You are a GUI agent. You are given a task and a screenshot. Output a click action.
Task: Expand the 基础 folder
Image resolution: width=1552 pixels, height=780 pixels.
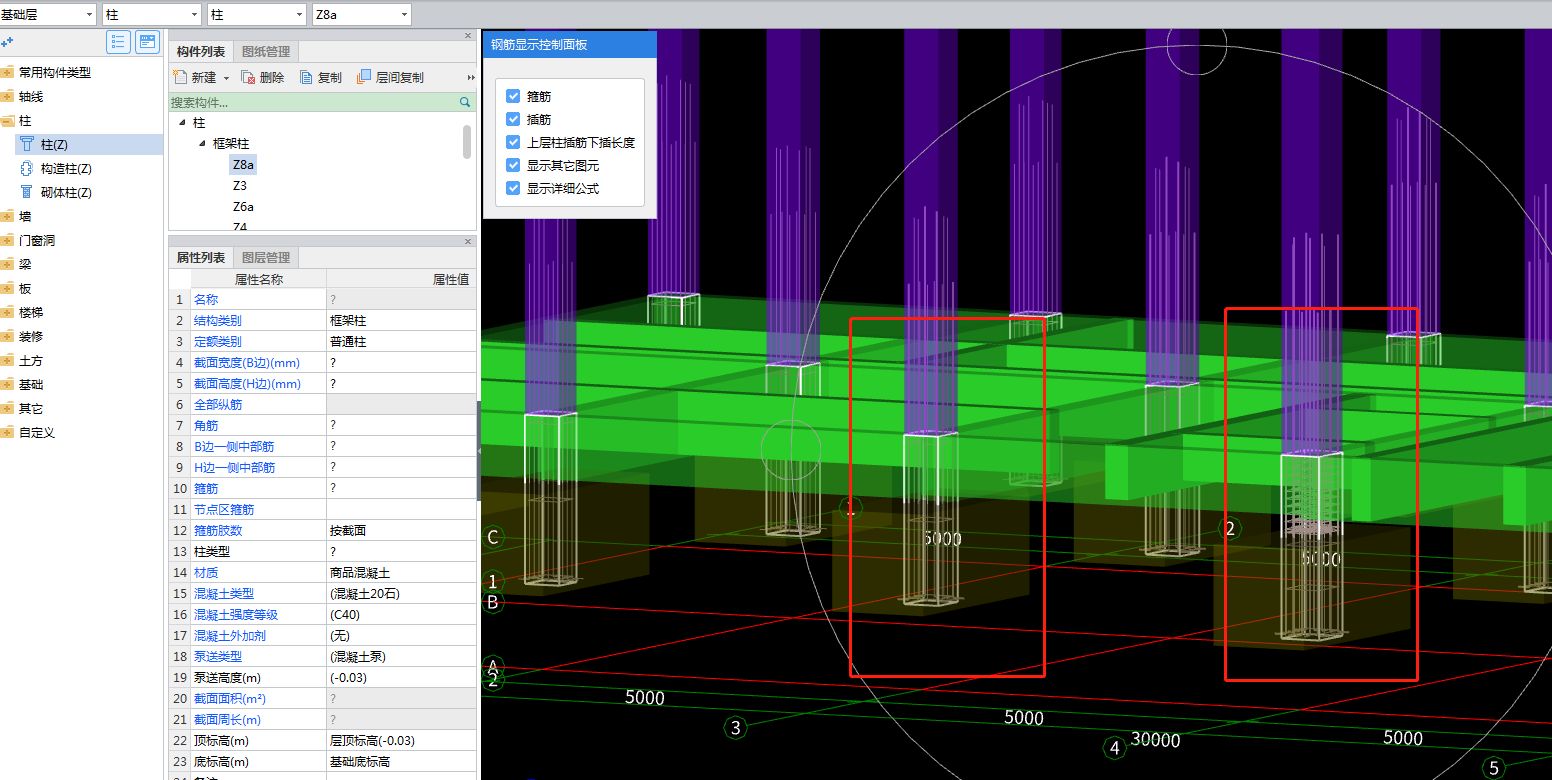7,384
